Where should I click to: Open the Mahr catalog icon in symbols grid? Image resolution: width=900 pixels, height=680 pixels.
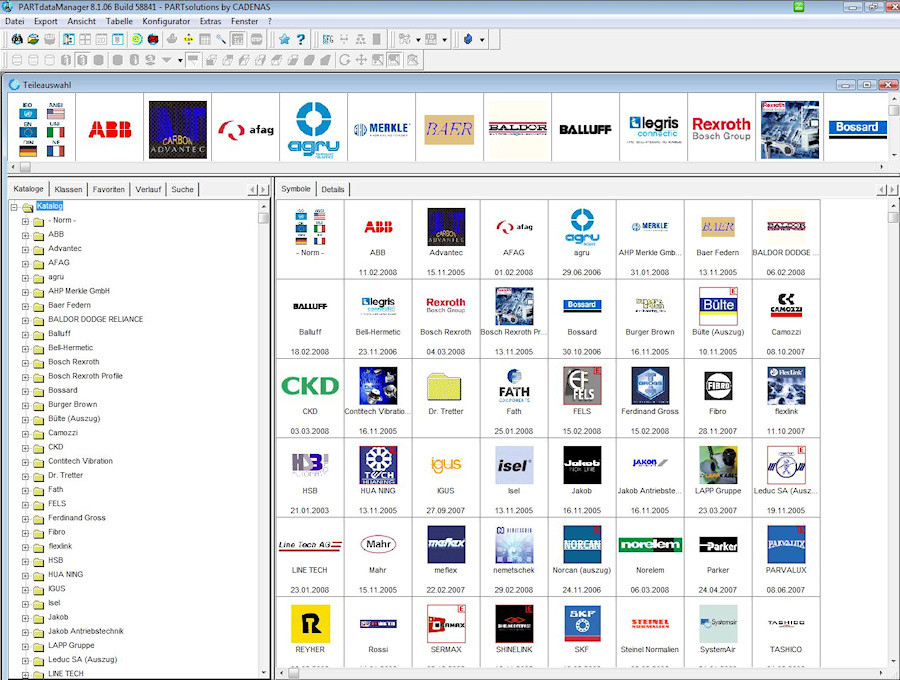378,544
